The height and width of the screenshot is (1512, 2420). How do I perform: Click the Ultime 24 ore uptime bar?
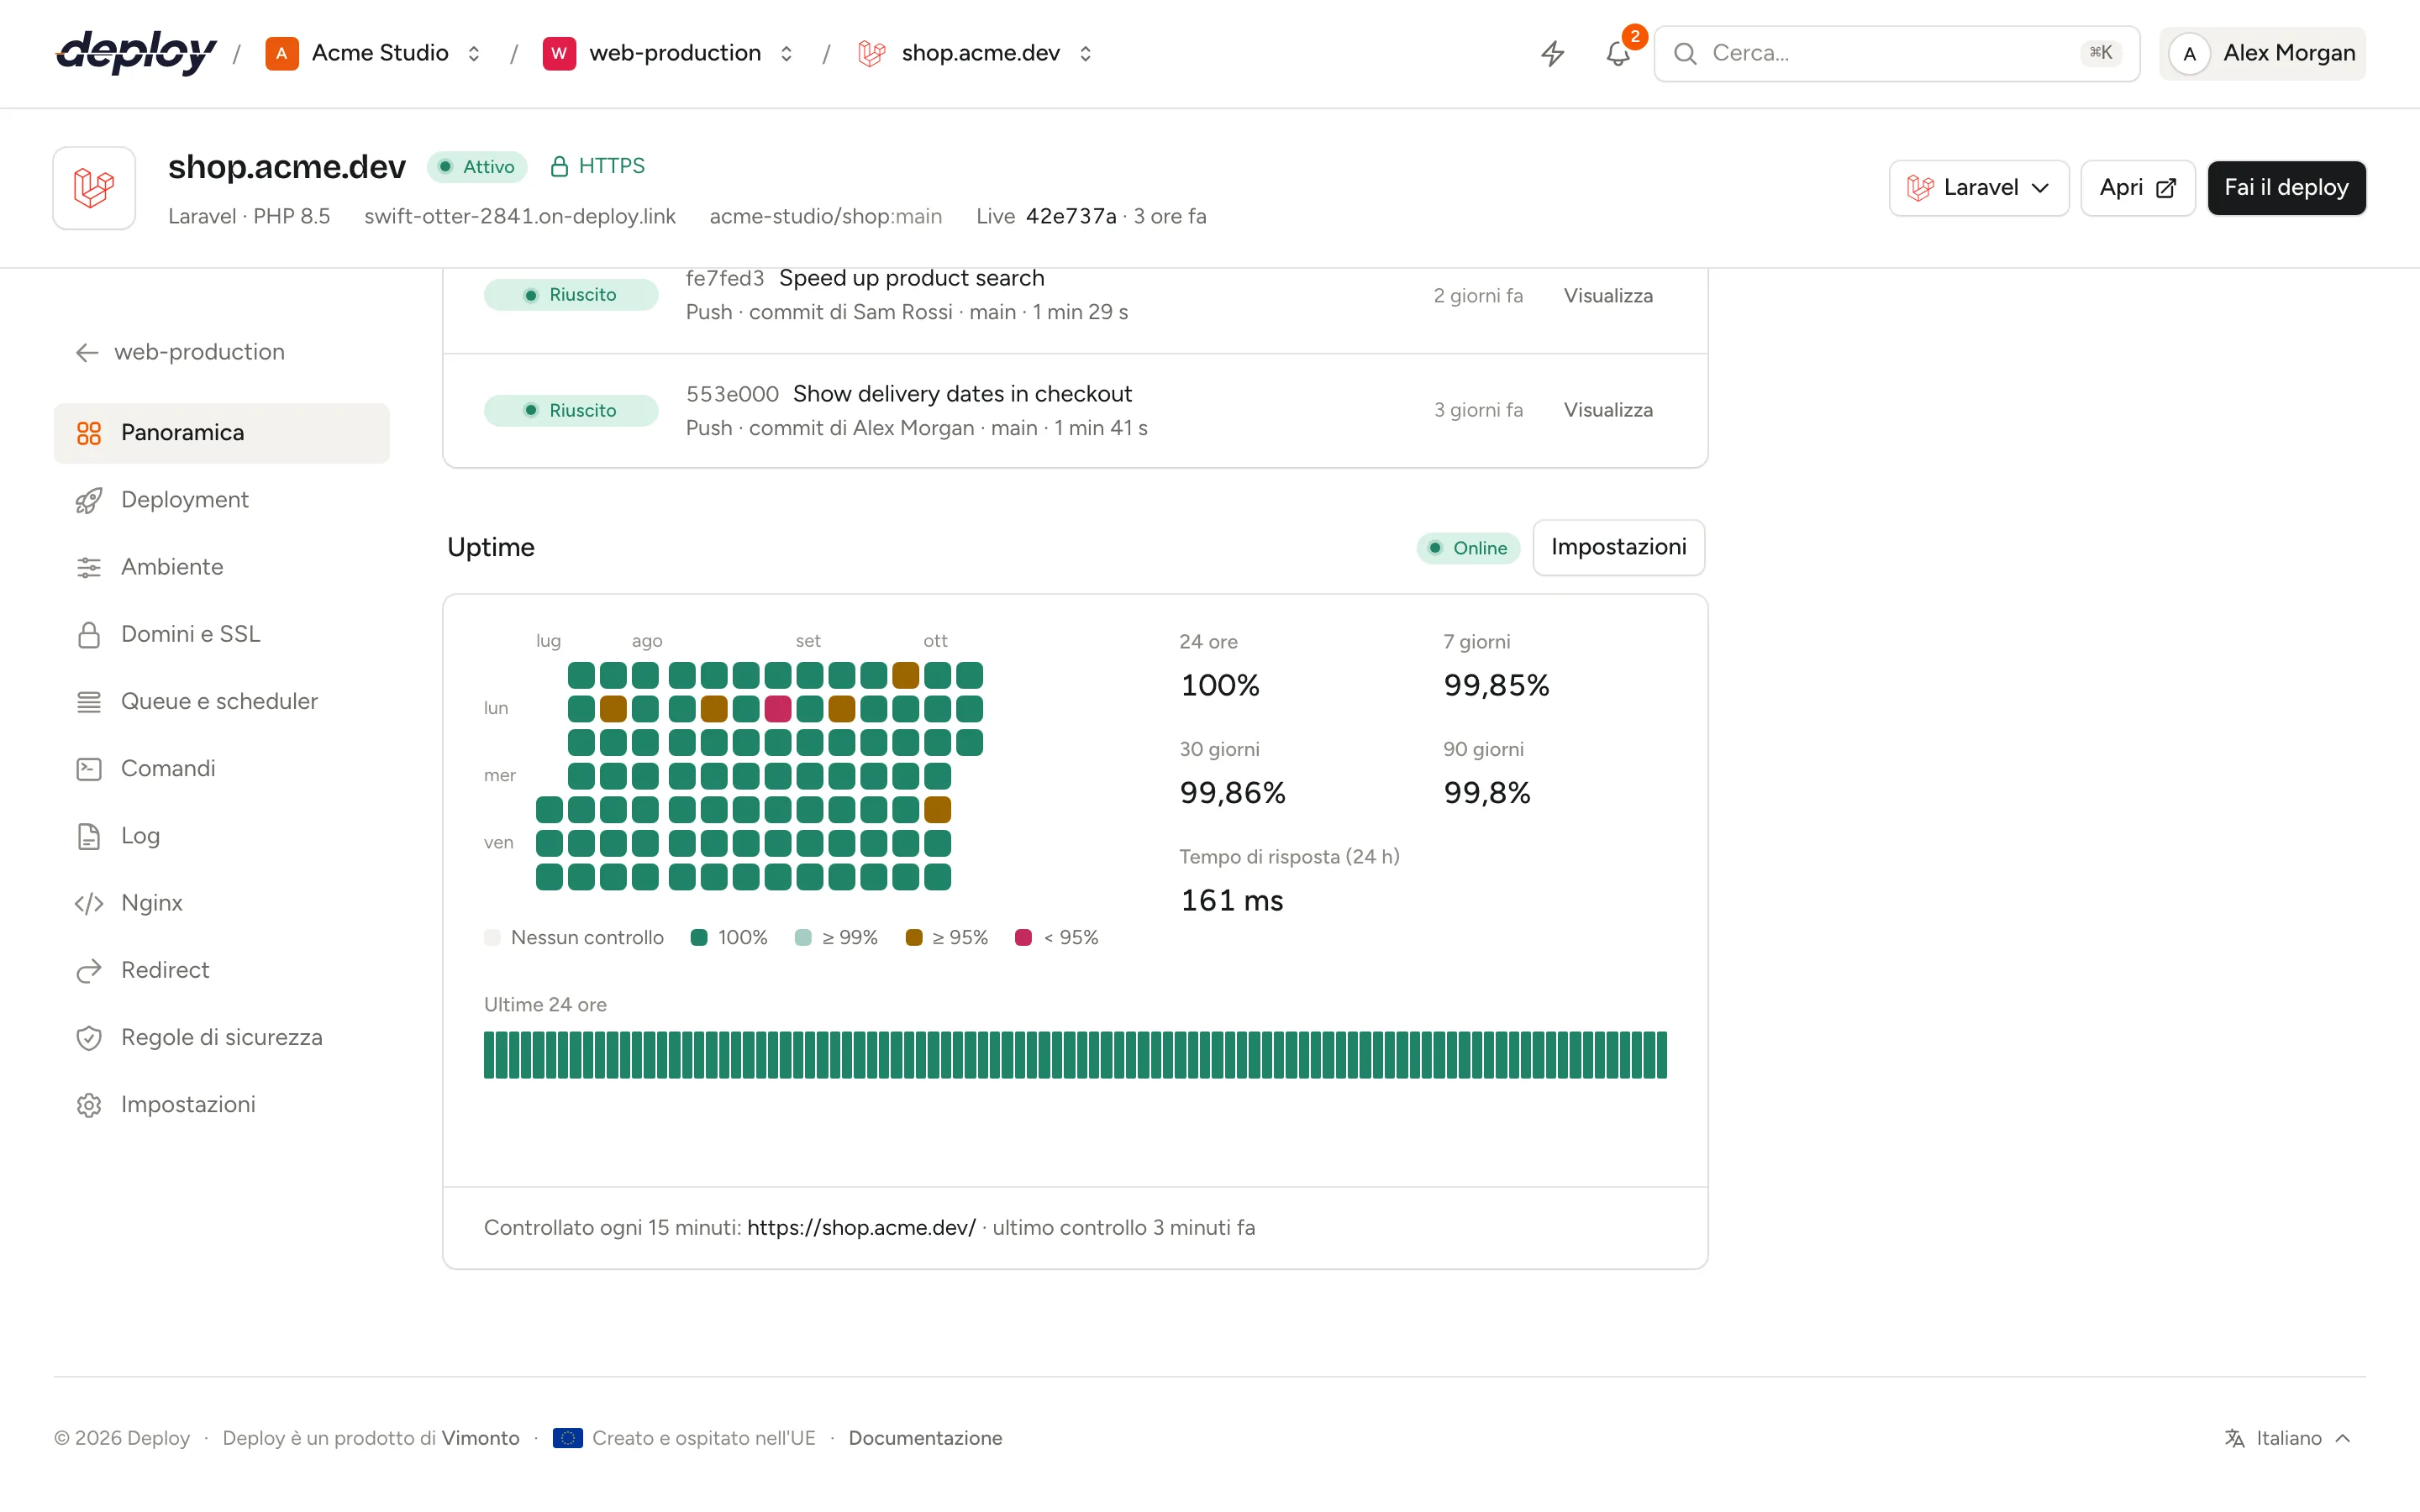coord(1075,1055)
